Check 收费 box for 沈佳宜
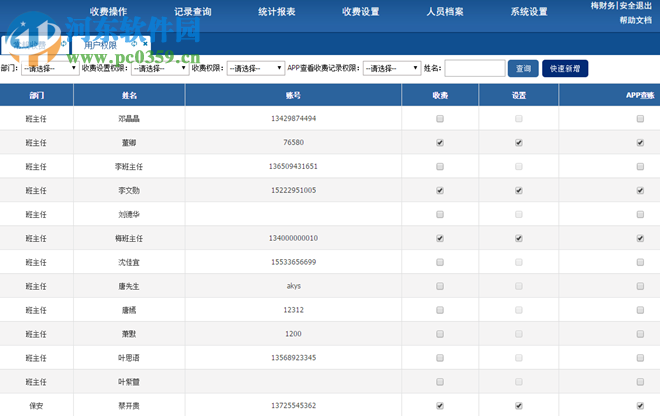Screen dimensions: 660x416 point(440,262)
